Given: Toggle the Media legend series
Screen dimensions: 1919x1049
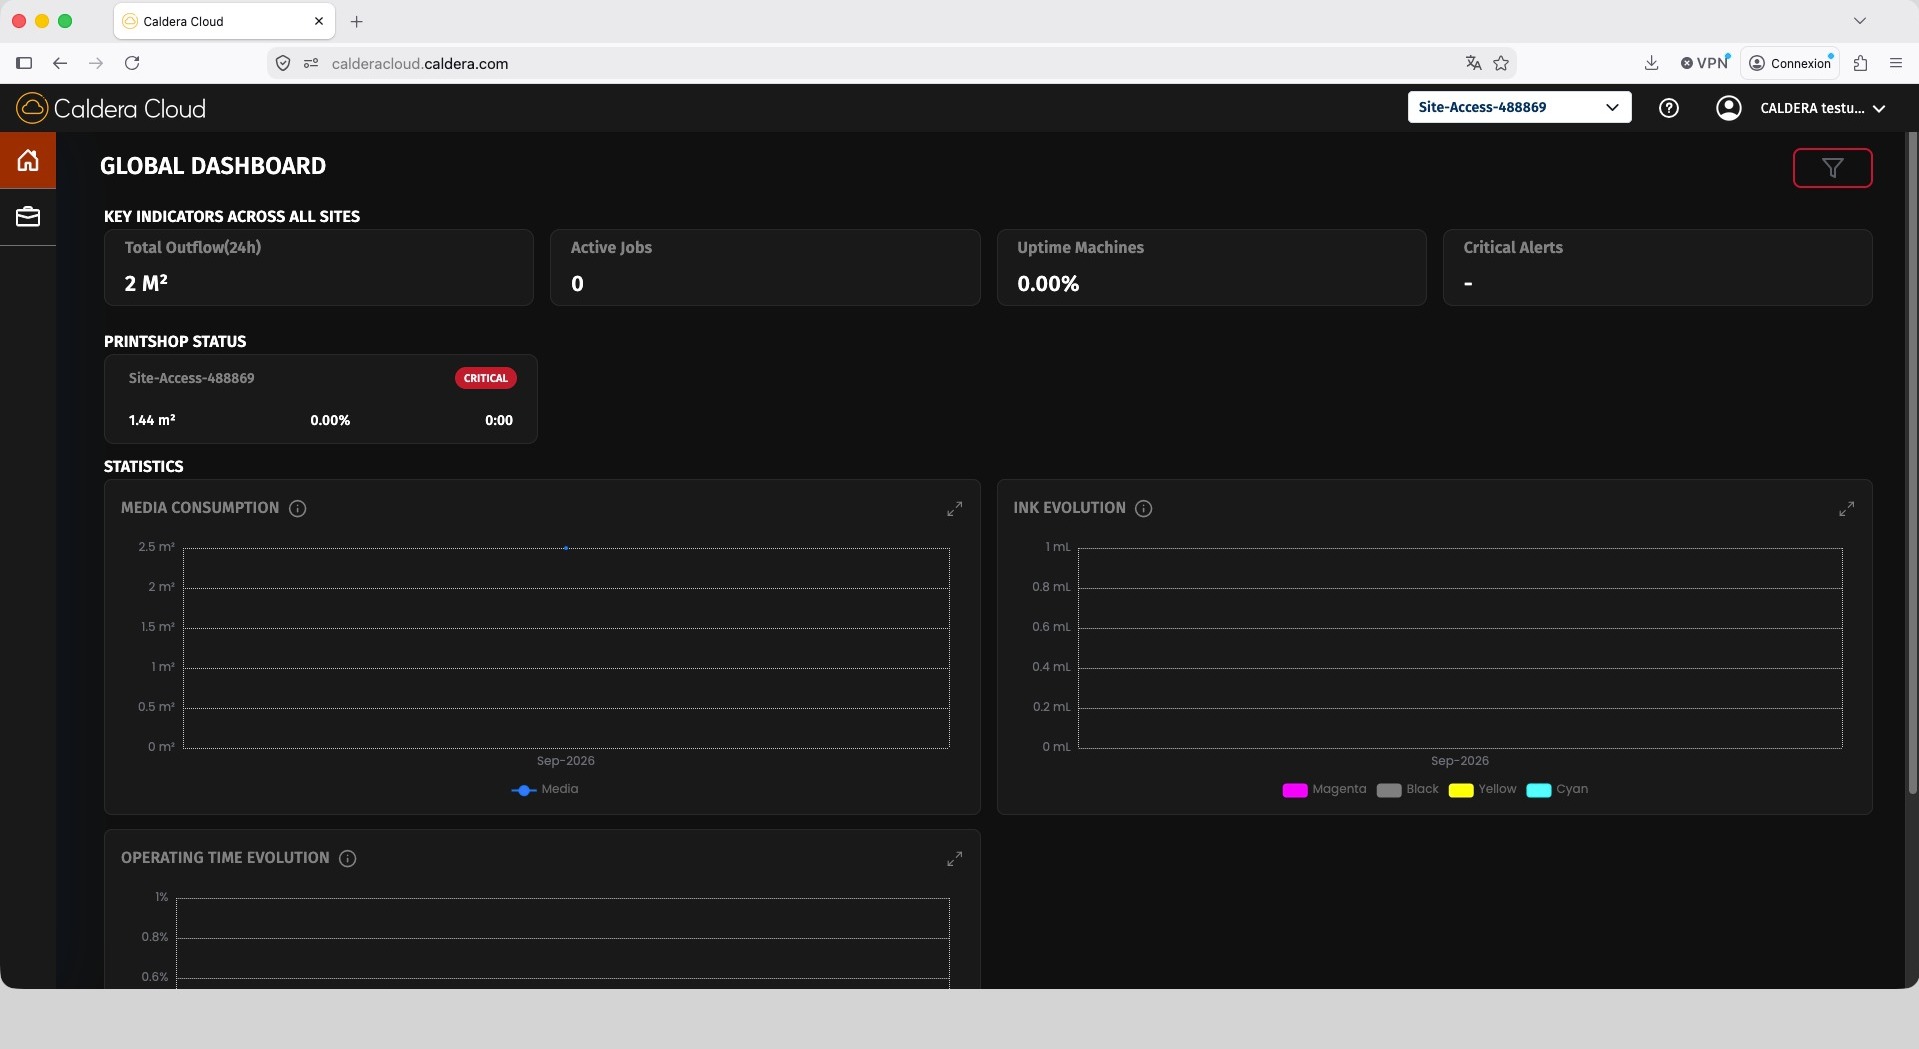Looking at the screenshot, I should click(545, 789).
